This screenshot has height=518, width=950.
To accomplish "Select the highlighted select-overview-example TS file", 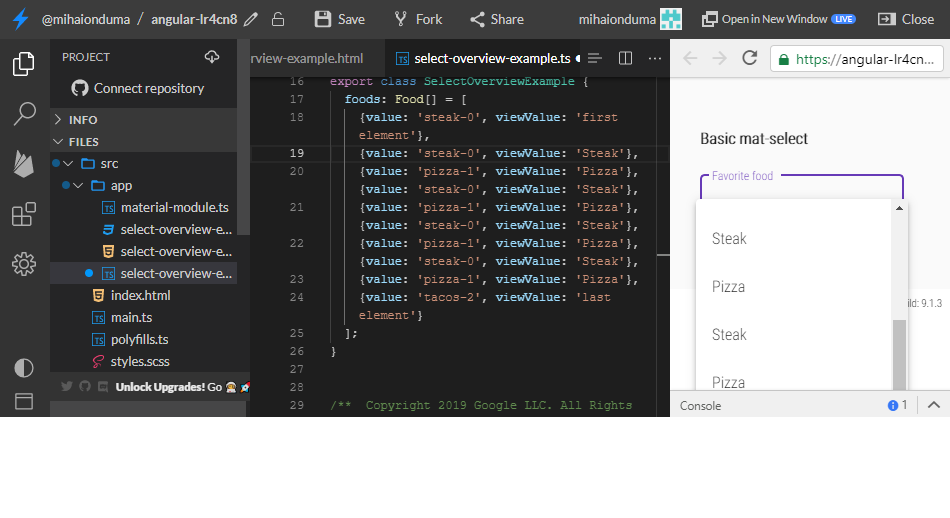I will [x=143, y=273].
